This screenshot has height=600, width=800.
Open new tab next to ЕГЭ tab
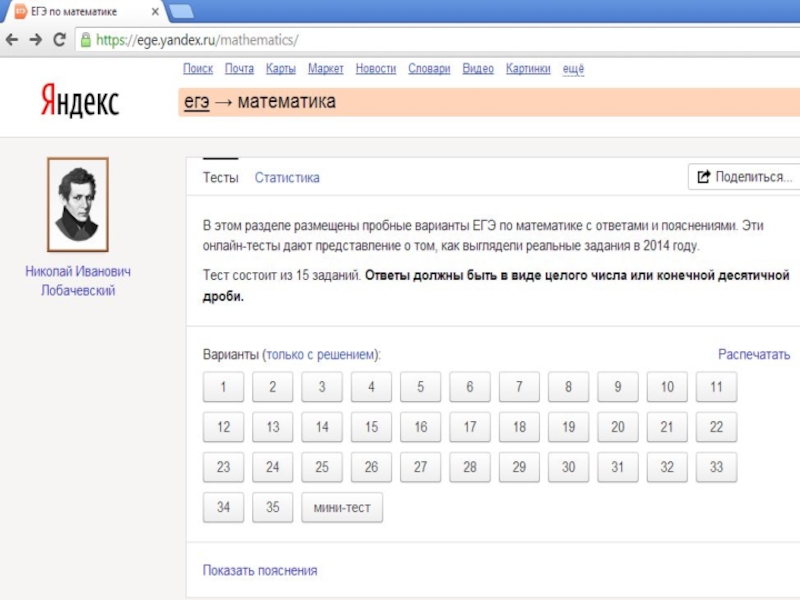(181, 11)
